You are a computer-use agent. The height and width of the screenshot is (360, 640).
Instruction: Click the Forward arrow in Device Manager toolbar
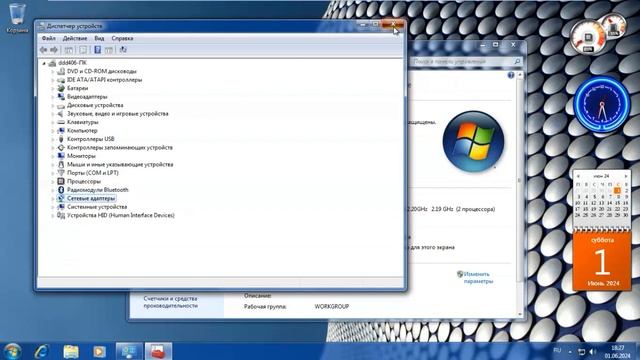click(x=53, y=50)
